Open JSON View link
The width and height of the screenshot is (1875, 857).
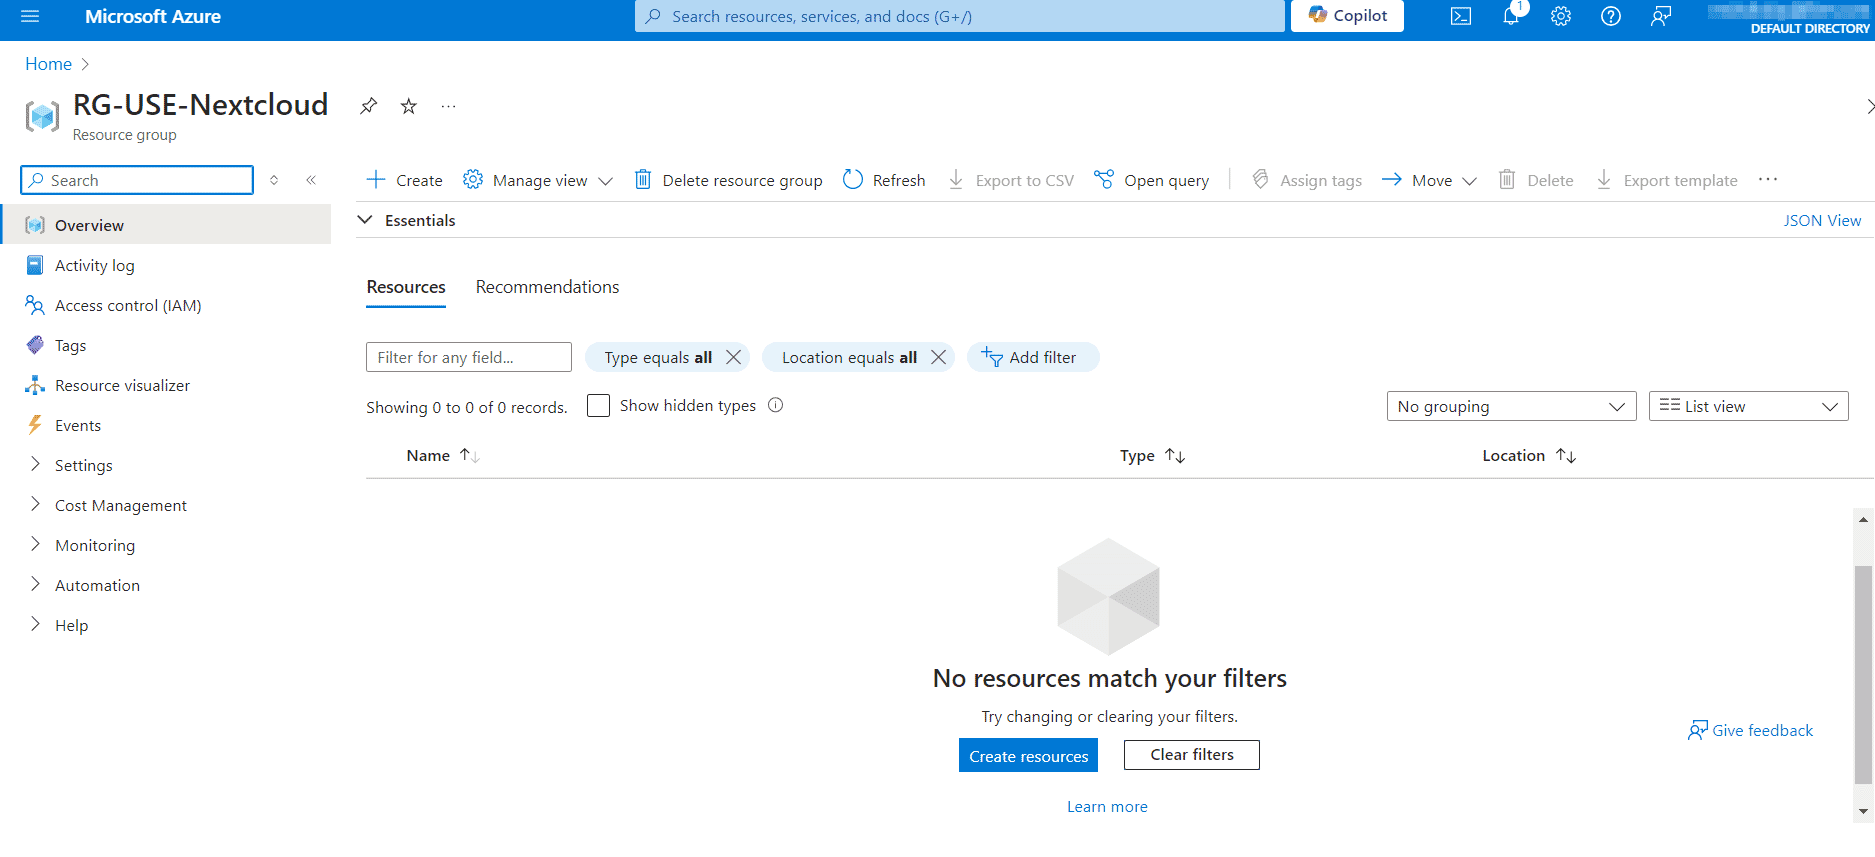tap(1822, 220)
